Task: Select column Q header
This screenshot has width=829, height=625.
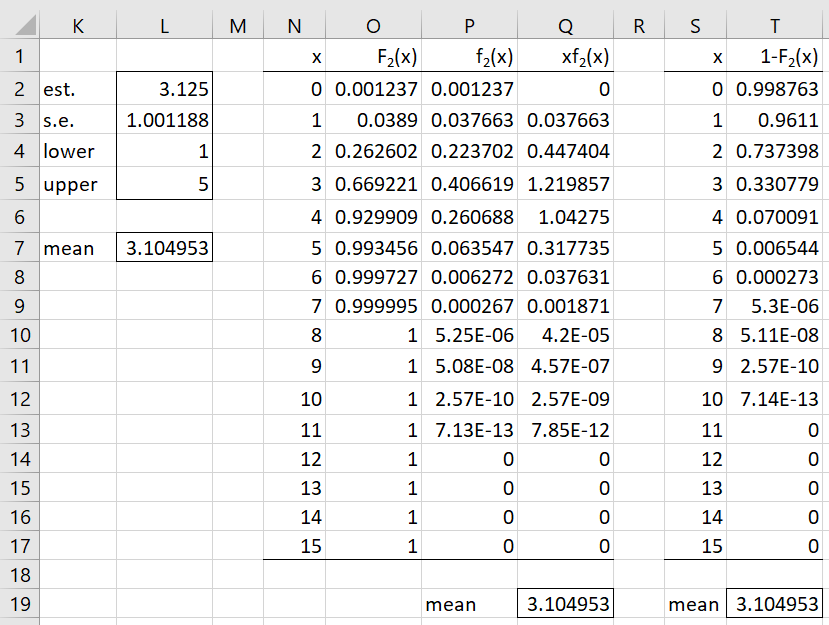Action: coord(565,25)
